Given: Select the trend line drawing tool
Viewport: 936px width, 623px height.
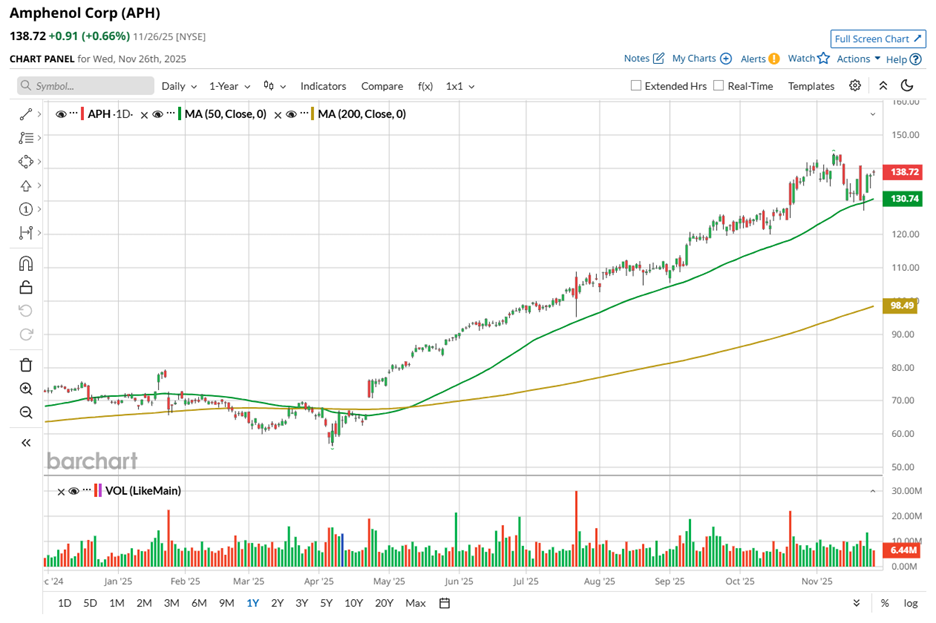Looking at the screenshot, I should point(26,115).
